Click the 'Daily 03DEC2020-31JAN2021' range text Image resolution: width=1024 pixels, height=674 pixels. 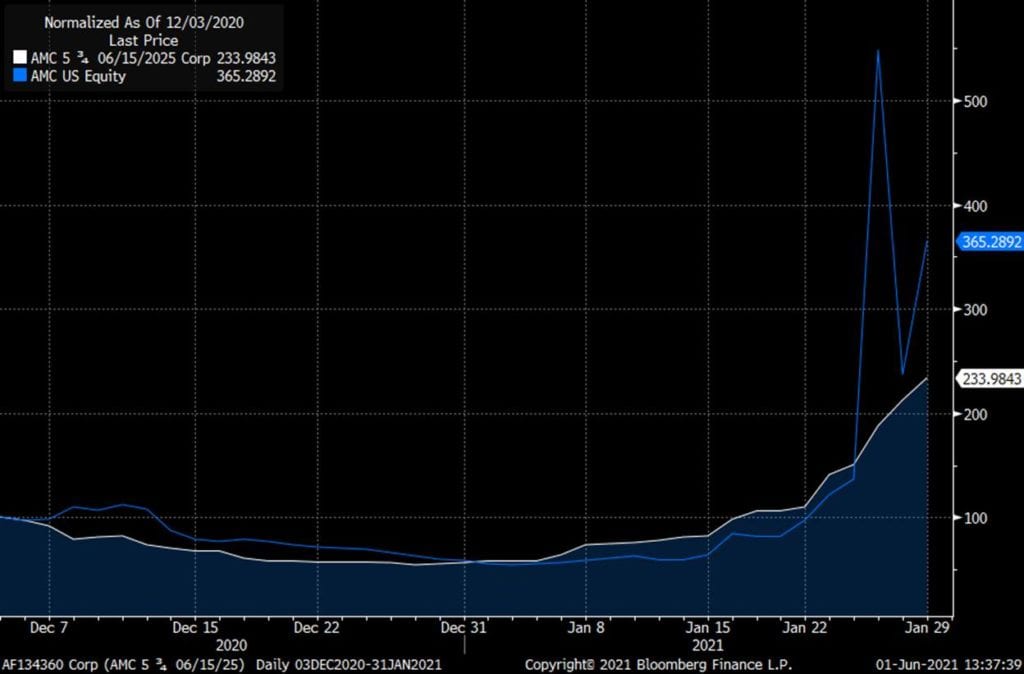(x=348, y=665)
